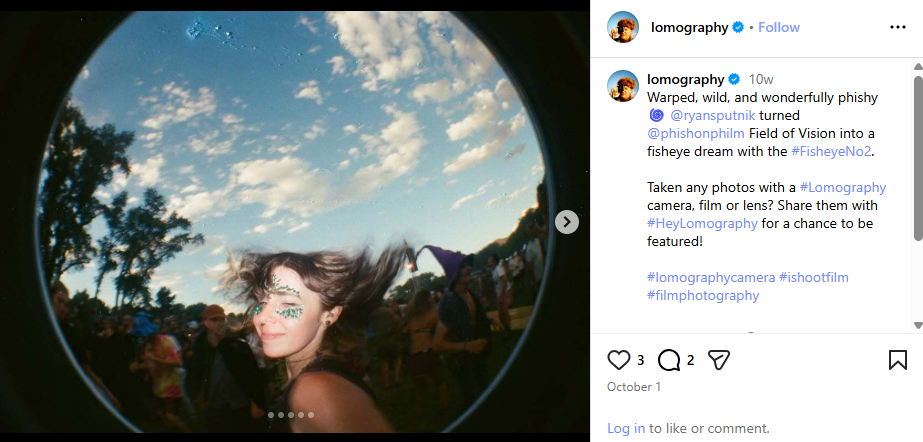Viewport: 923px width, 442px height.
Task: Select the last carousel dot indicator
Action: coord(311,414)
